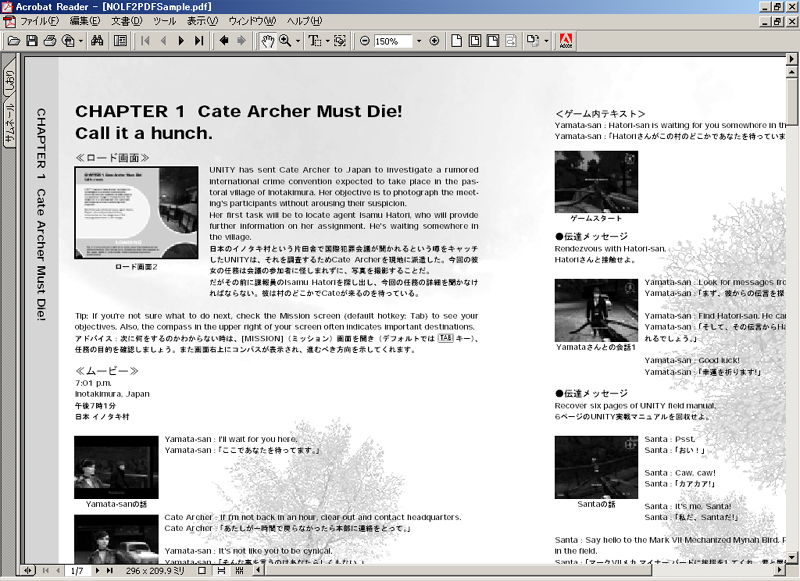
Task: Click the Yamata-sanの話 movie image
Action: tap(116, 467)
